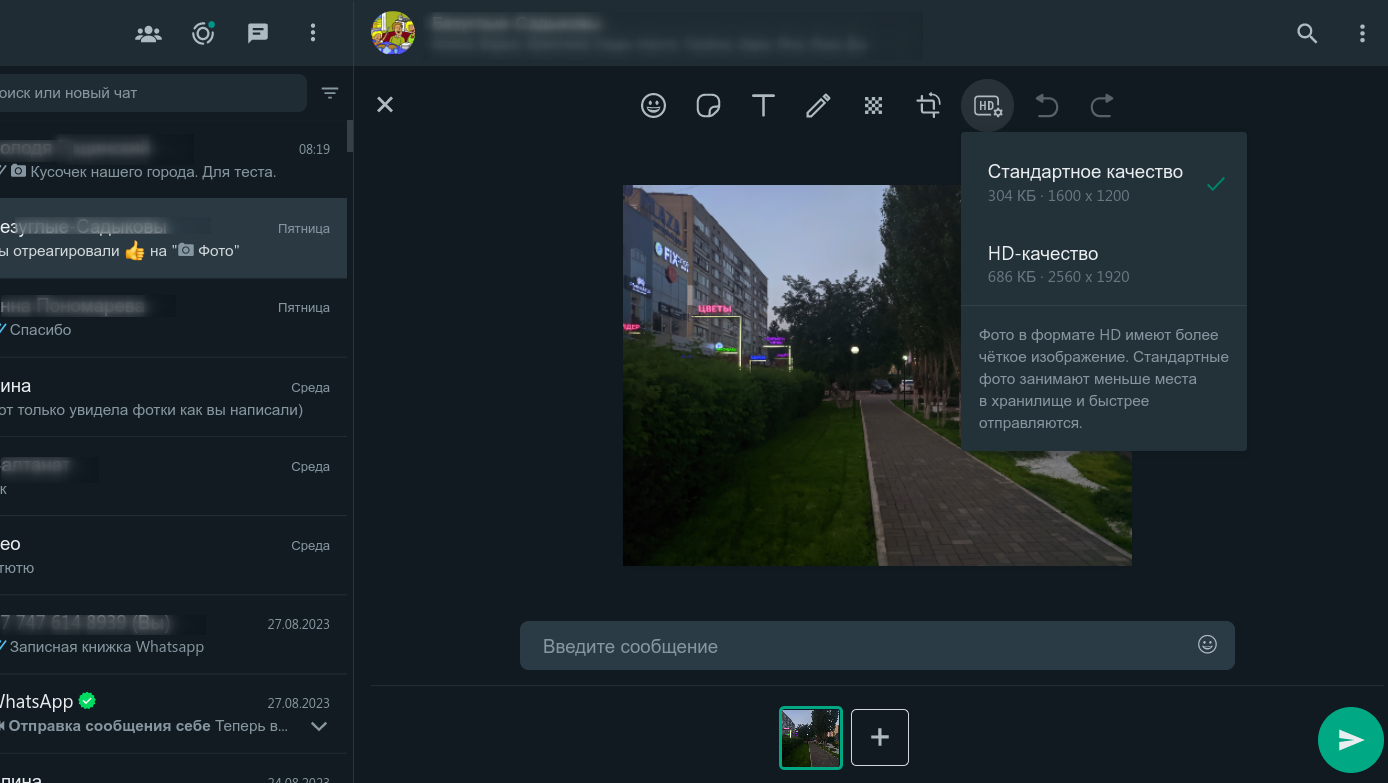Open the sidebar three-dot menu
Image resolution: width=1388 pixels, height=783 pixels.
click(x=313, y=33)
